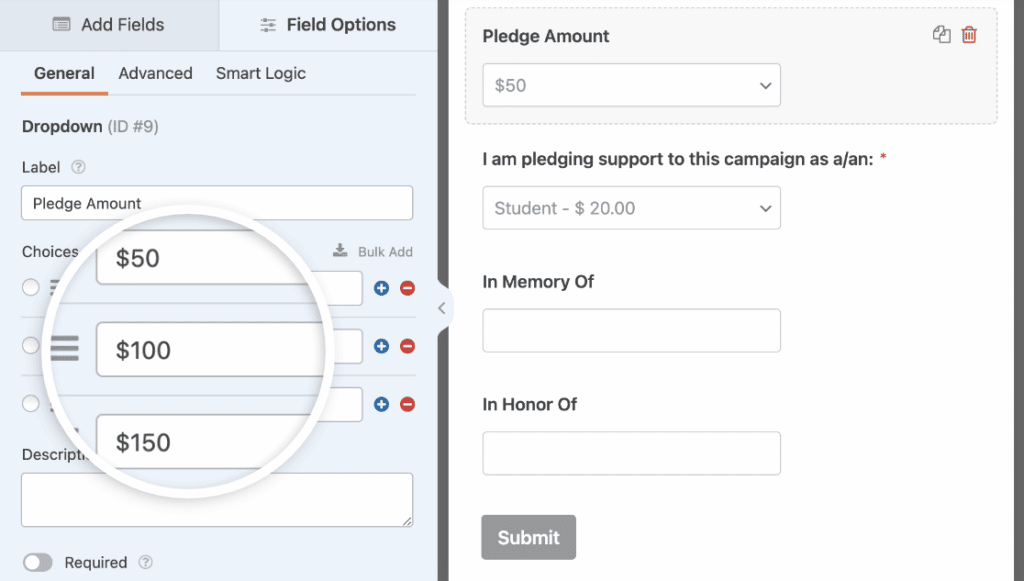Open the Label help tooltip icon

77,167
